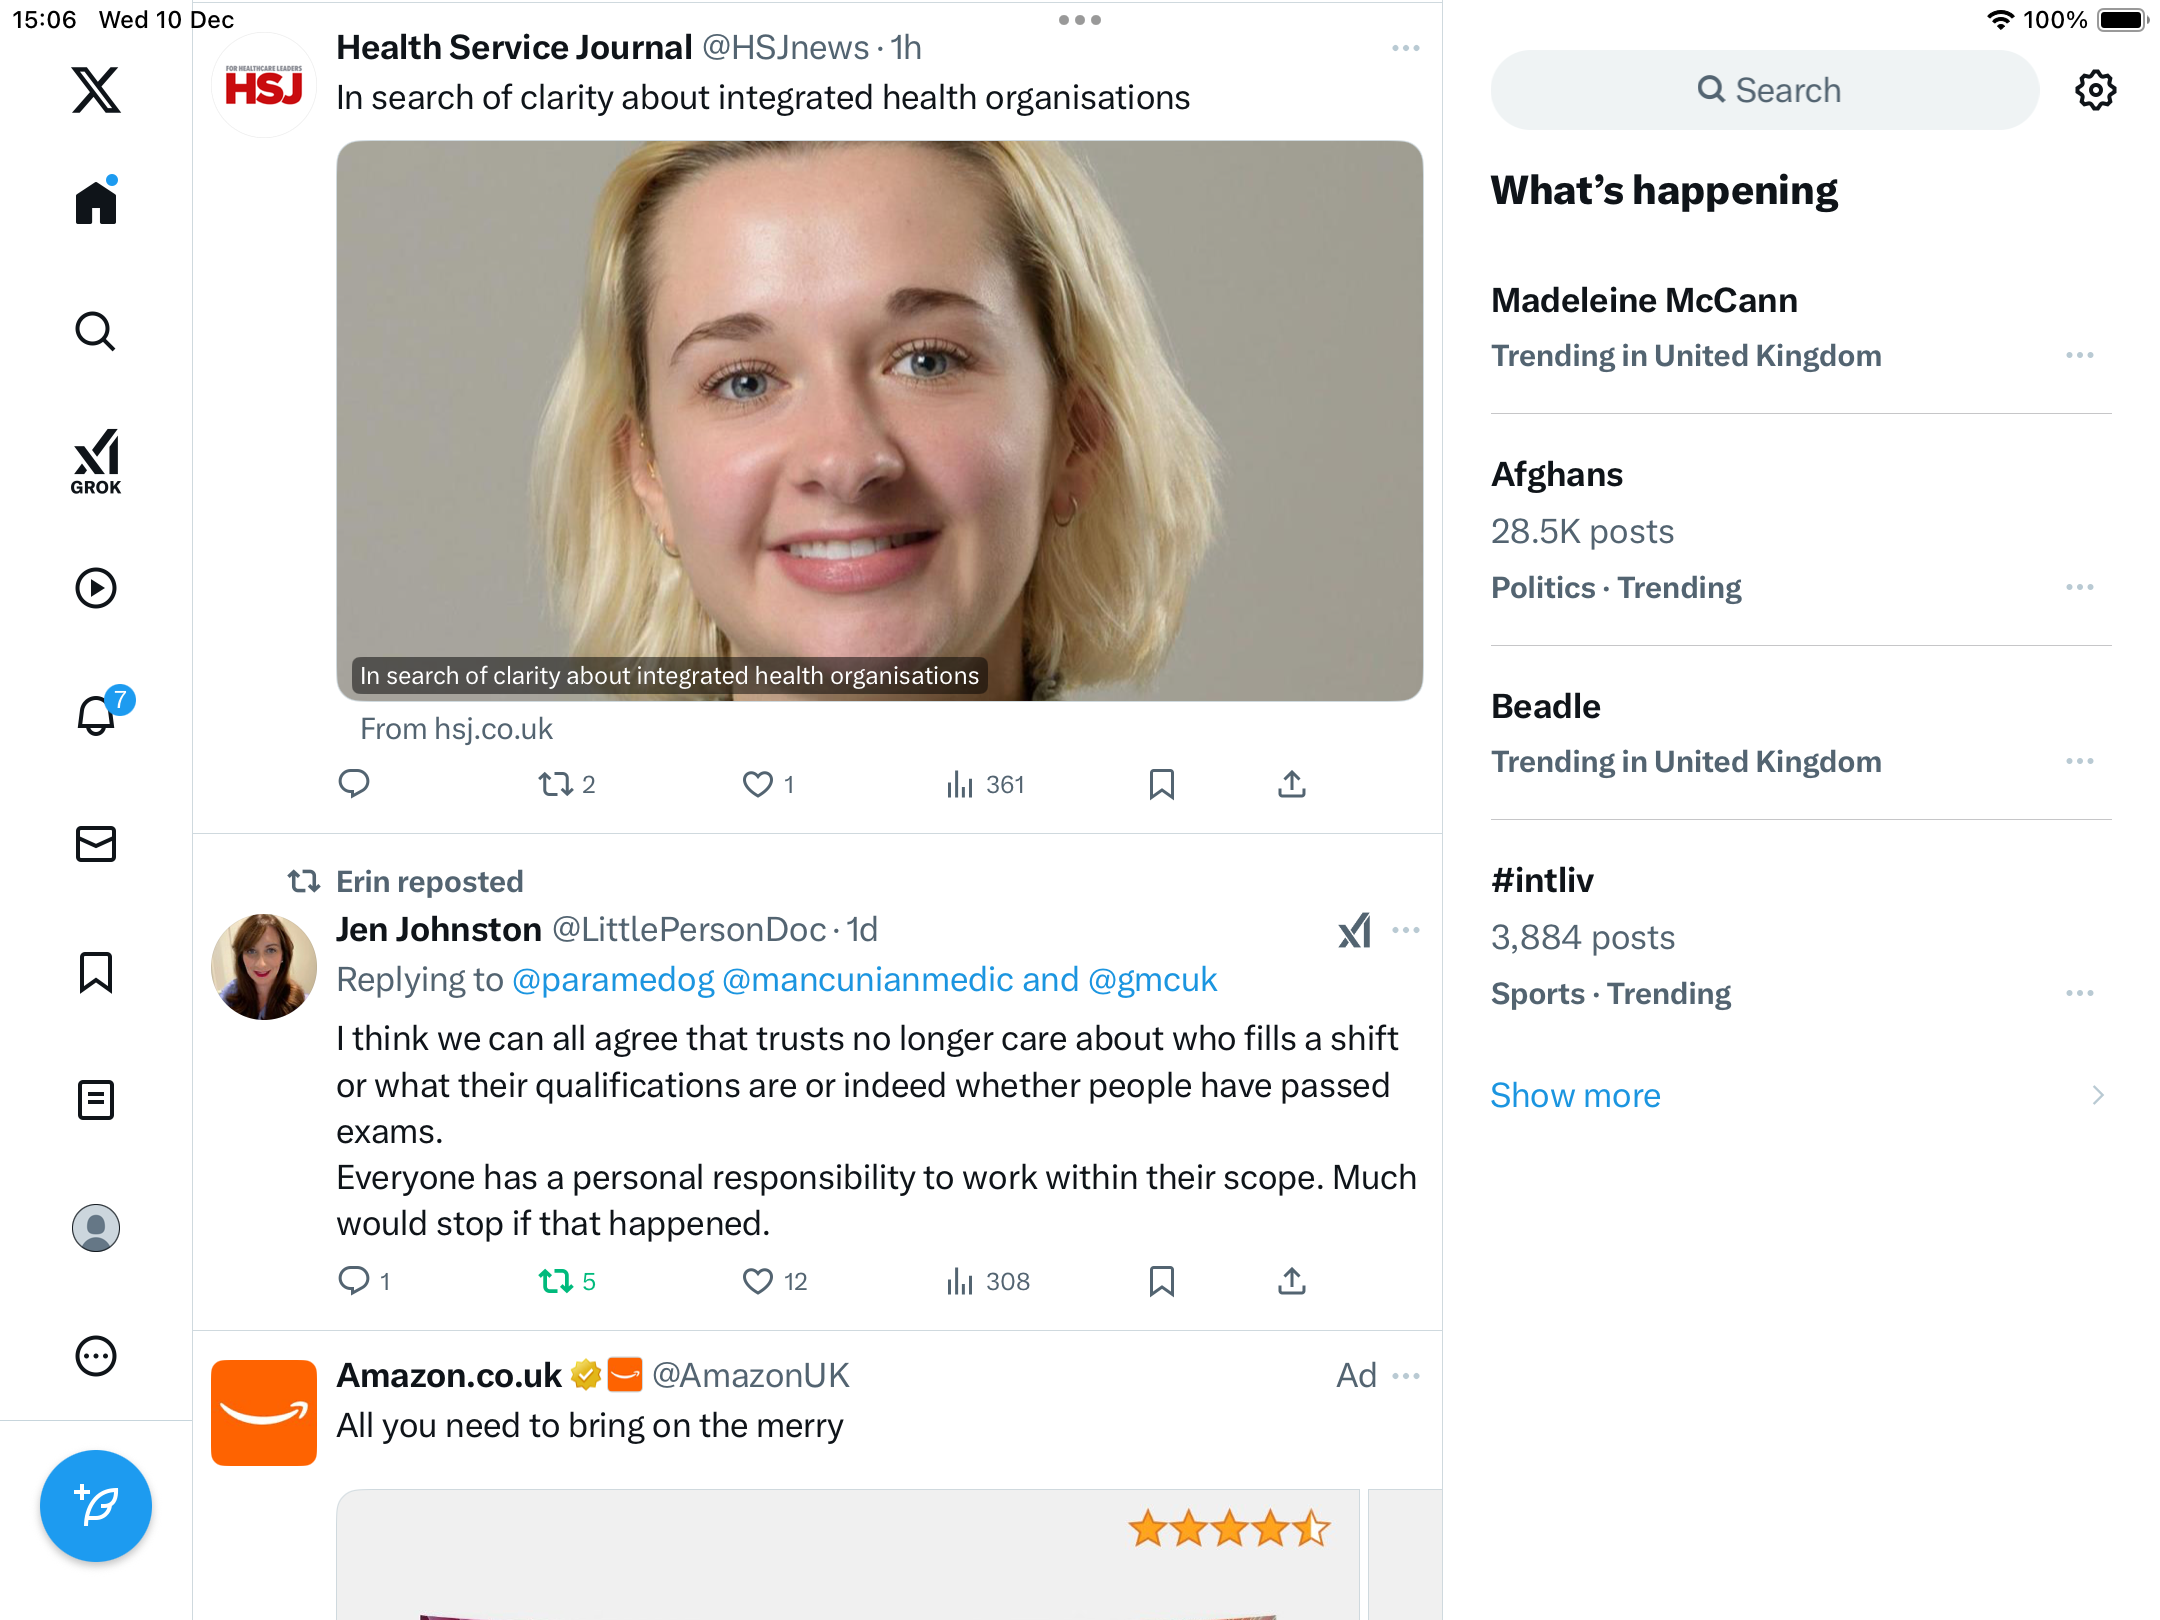
Task: Open the sidebar Bookmarks icon
Action: tap(96, 972)
